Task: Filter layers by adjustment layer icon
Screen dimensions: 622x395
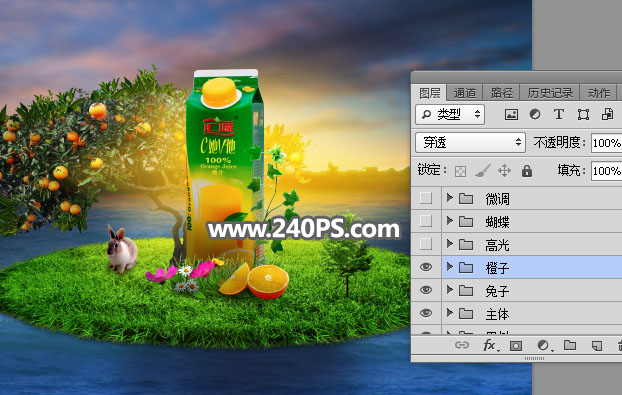Action: coord(535,115)
